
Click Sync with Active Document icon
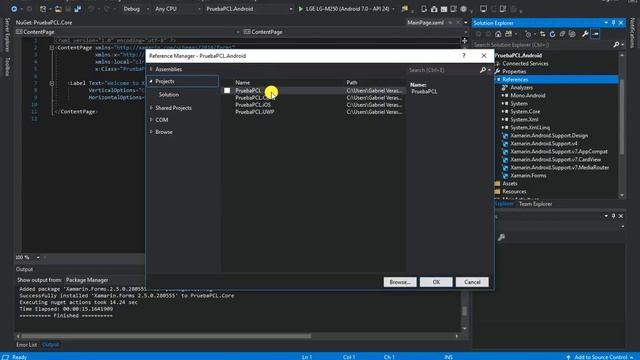(542, 34)
